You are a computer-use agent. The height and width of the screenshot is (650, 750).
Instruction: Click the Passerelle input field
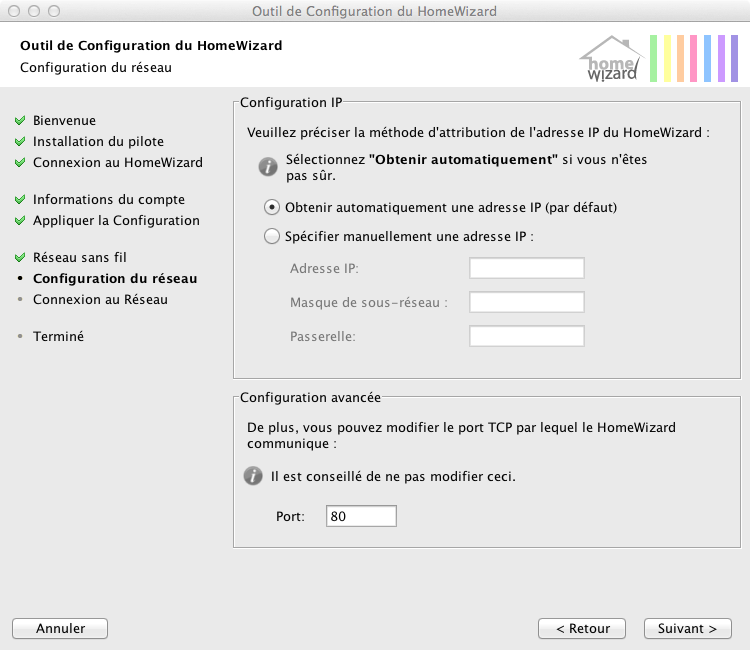point(526,336)
